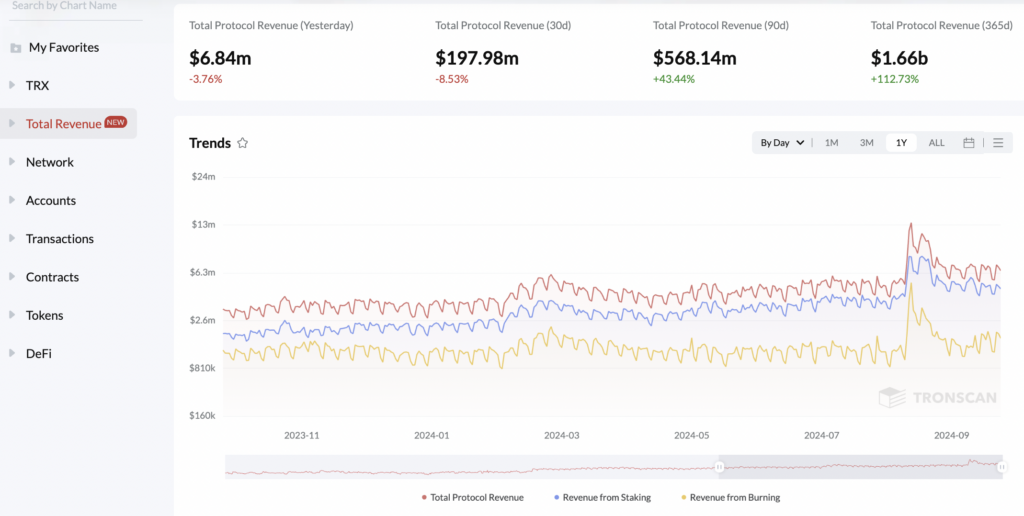Expand the Tokens category arrow
1024x516 pixels.
point(12,314)
